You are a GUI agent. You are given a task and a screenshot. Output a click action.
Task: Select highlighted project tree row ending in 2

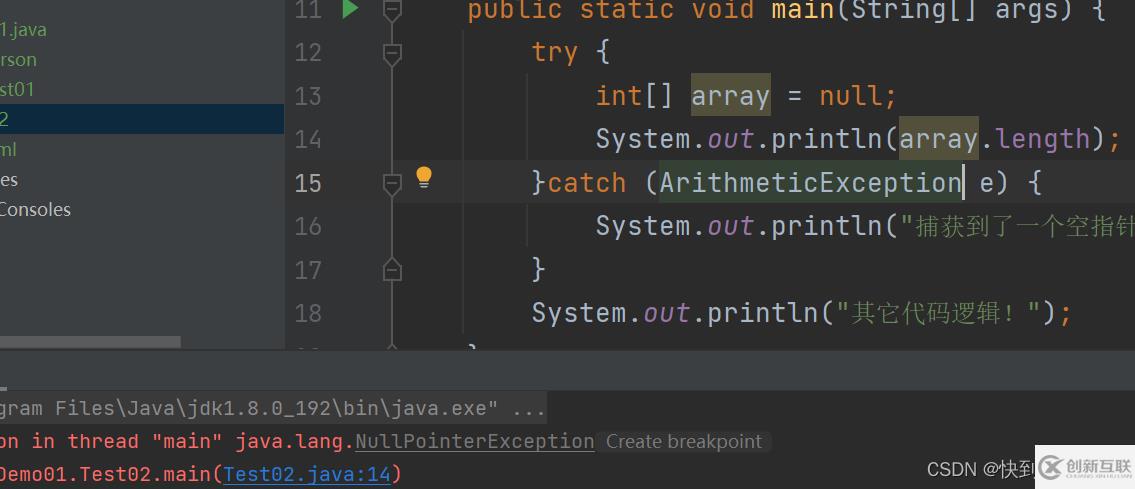(142, 119)
